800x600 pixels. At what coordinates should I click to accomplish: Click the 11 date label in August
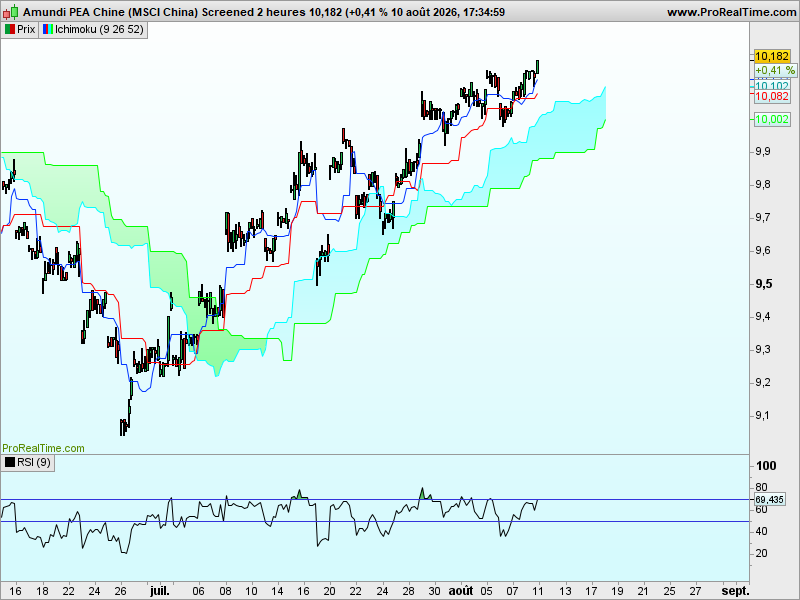(x=538, y=591)
